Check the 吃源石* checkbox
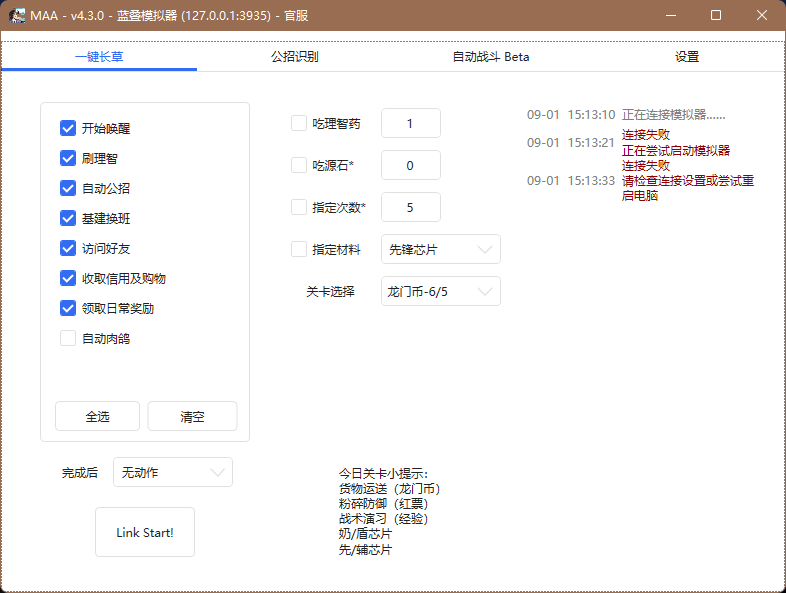This screenshot has width=786, height=593. tap(299, 165)
